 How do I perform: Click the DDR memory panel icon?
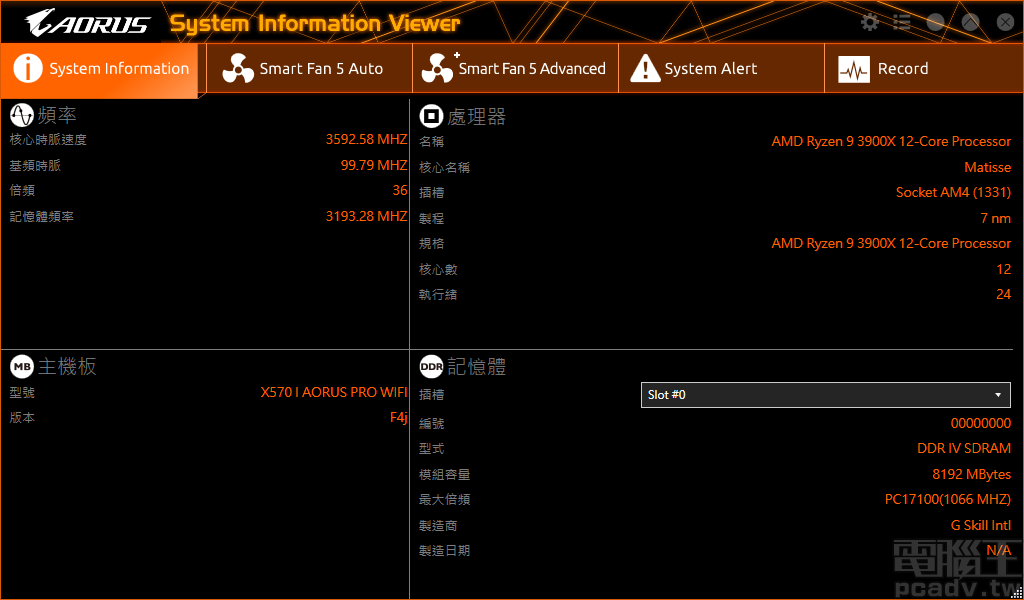click(431, 366)
